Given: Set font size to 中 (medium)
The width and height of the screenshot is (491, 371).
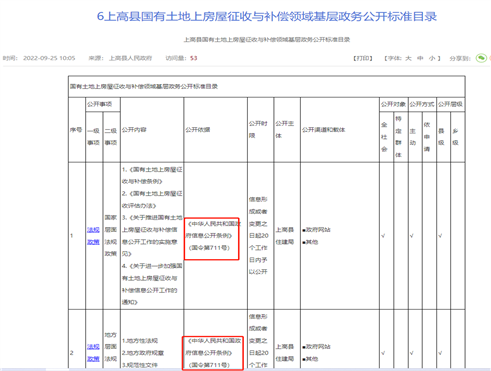Looking at the screenshot, I should (420, 58).
